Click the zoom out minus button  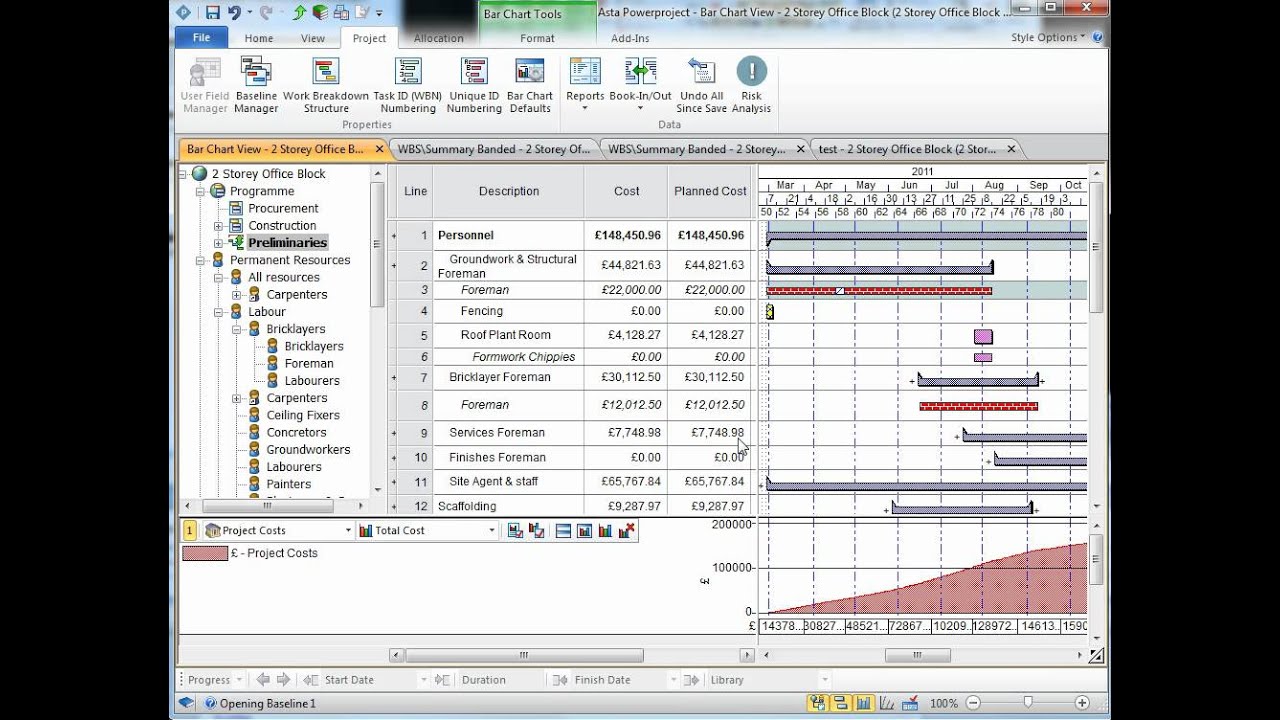coord(973,704)
